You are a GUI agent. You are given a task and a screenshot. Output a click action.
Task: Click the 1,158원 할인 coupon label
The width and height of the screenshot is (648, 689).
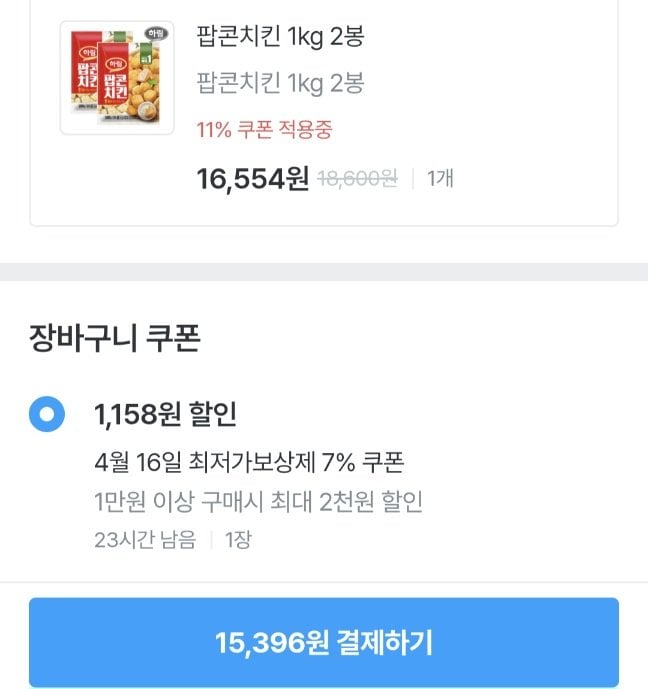(x=166, y=414)
